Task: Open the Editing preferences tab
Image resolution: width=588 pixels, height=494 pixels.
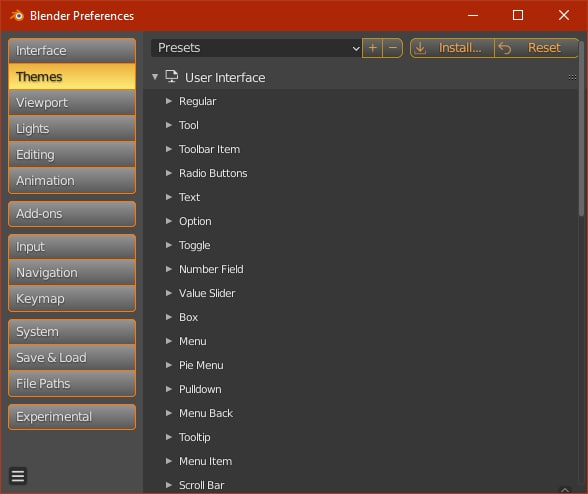Action: tap(72, 155)
